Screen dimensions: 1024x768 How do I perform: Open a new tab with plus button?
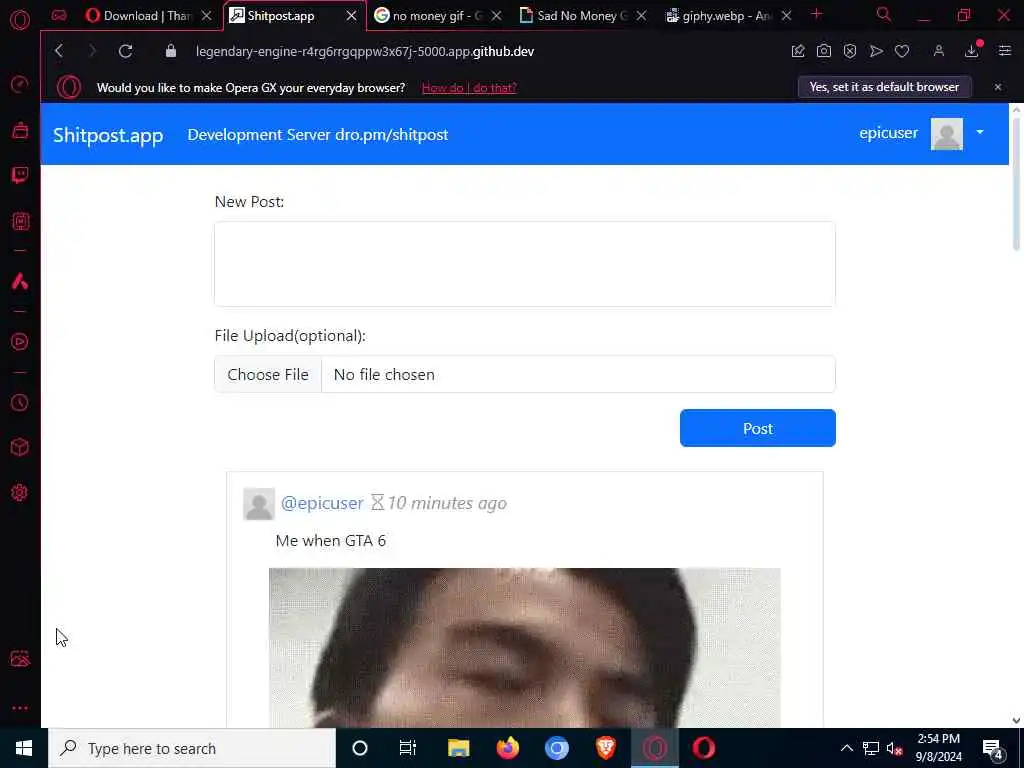point(816,14)
